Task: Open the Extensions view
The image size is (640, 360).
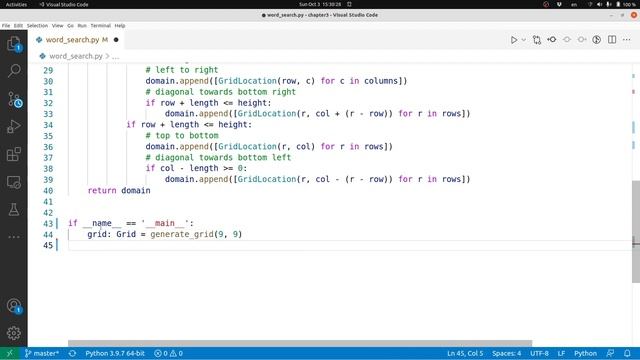Action: (x=14, y=154)
